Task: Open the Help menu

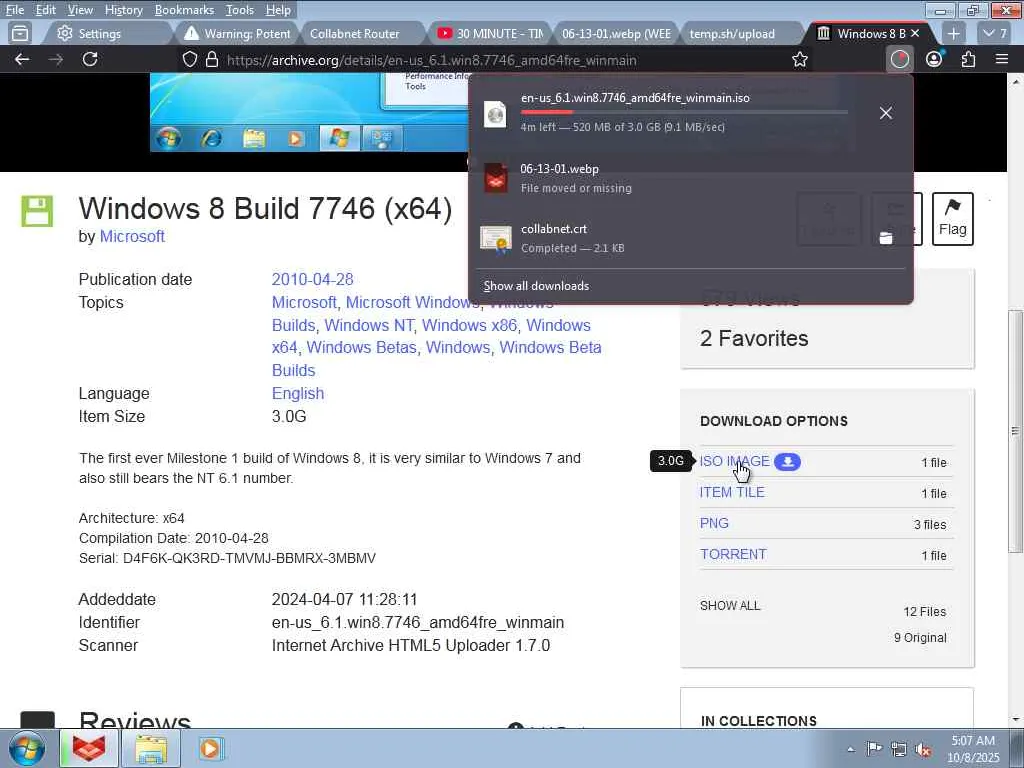Action: click(x=278, y=10)
